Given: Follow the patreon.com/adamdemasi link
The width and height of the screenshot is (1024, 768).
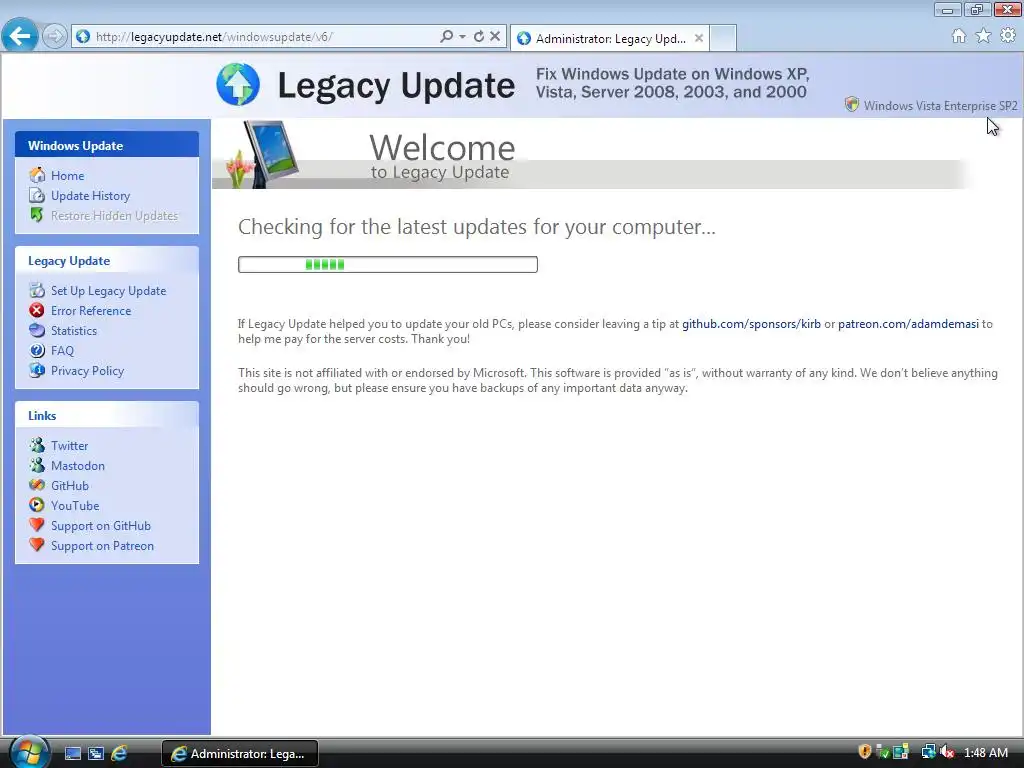Looking at the screenshot, I should 908,324.
